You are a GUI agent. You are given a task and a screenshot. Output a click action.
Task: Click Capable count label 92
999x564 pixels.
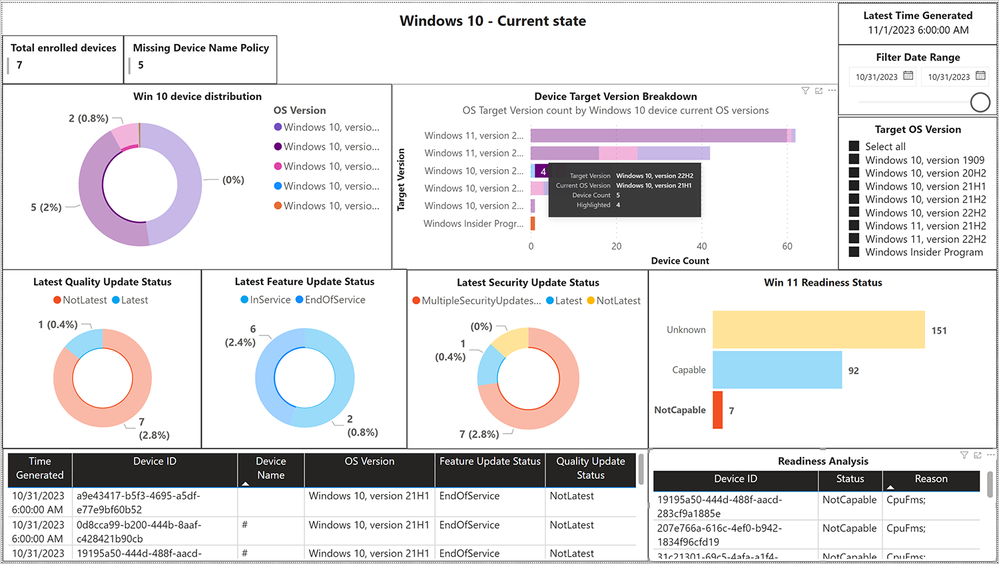coord(854,370)
